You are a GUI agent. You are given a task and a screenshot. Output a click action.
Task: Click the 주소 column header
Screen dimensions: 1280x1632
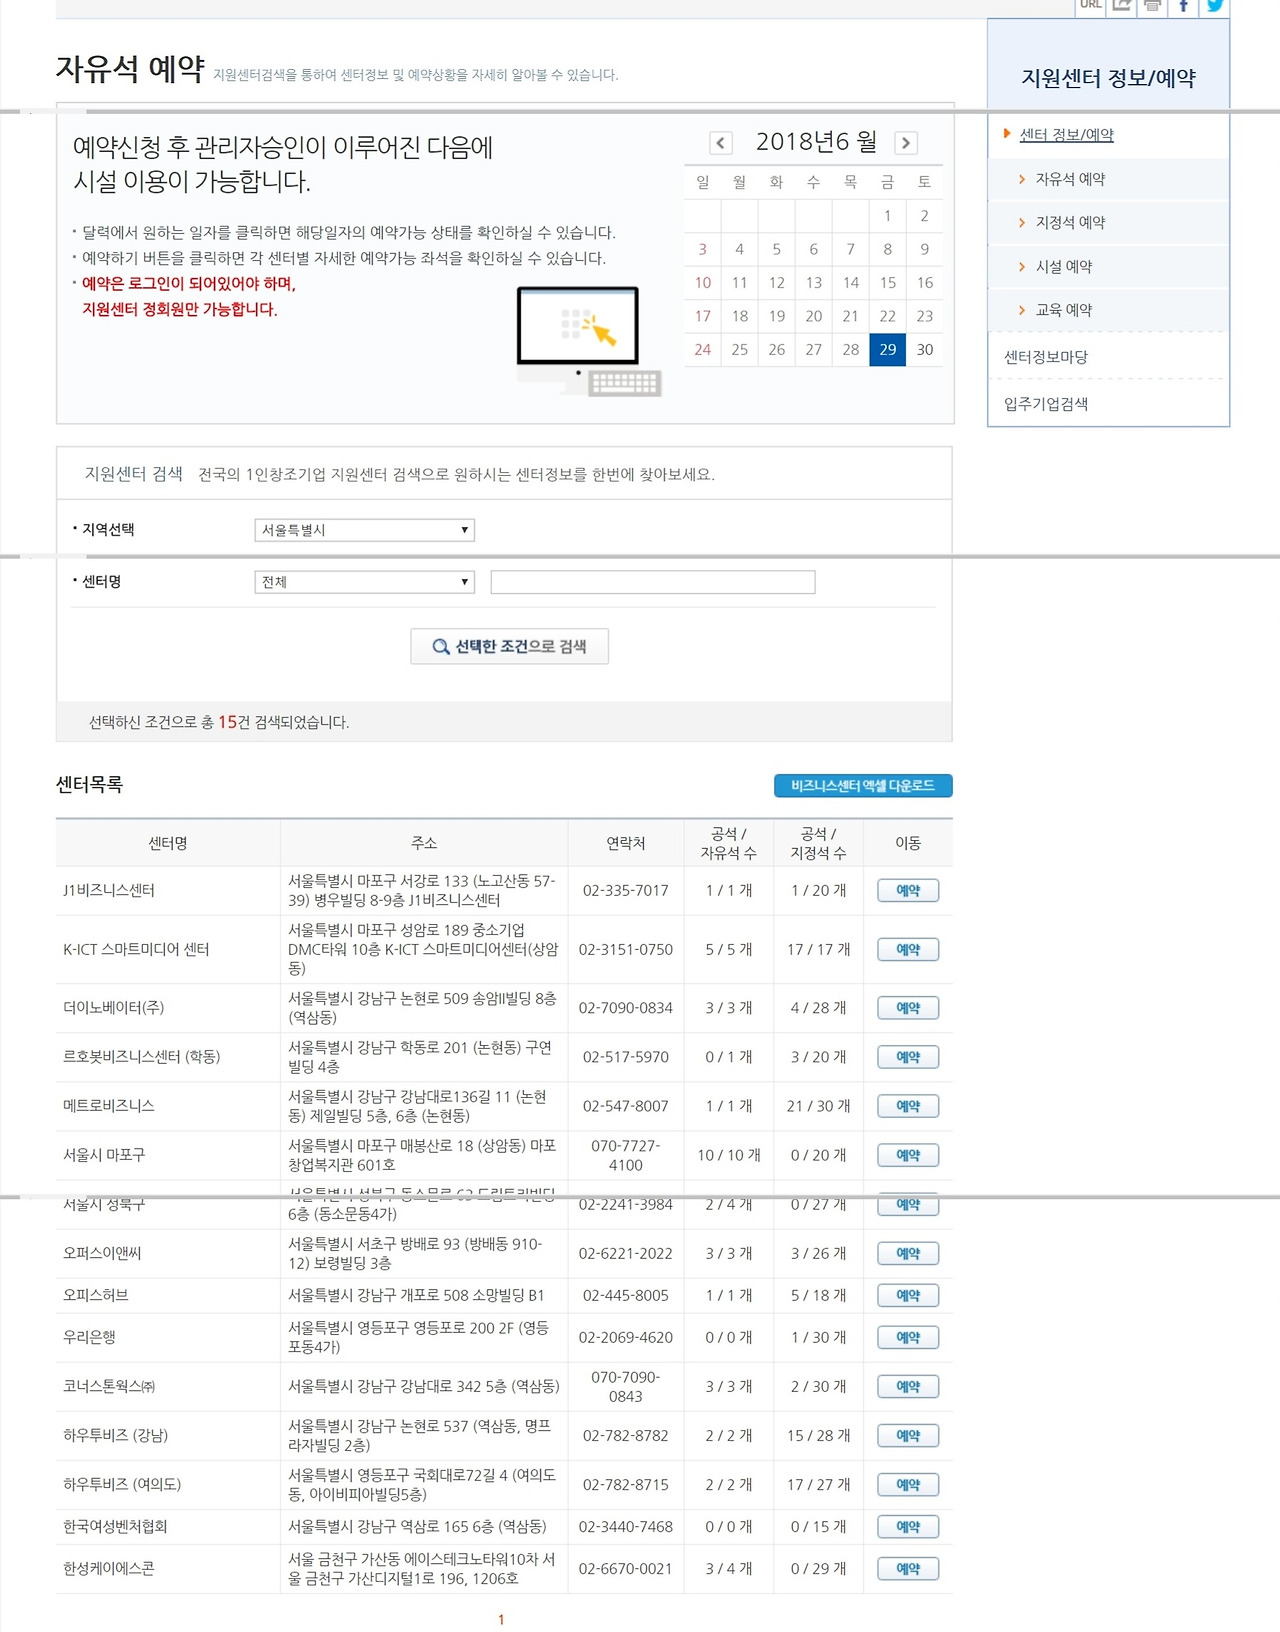[x=424, y=843]
